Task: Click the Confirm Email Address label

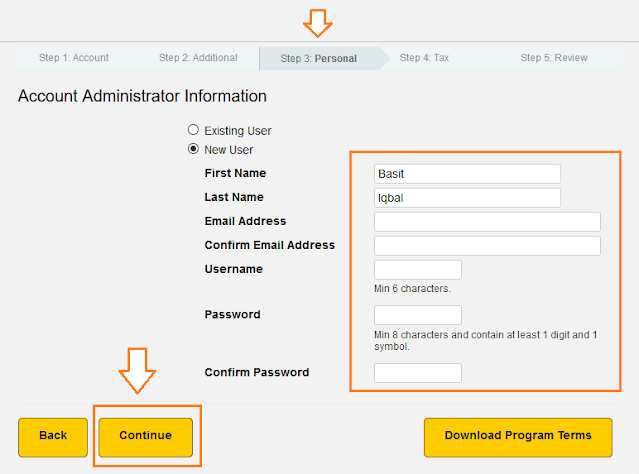Action: pos(270,245)
